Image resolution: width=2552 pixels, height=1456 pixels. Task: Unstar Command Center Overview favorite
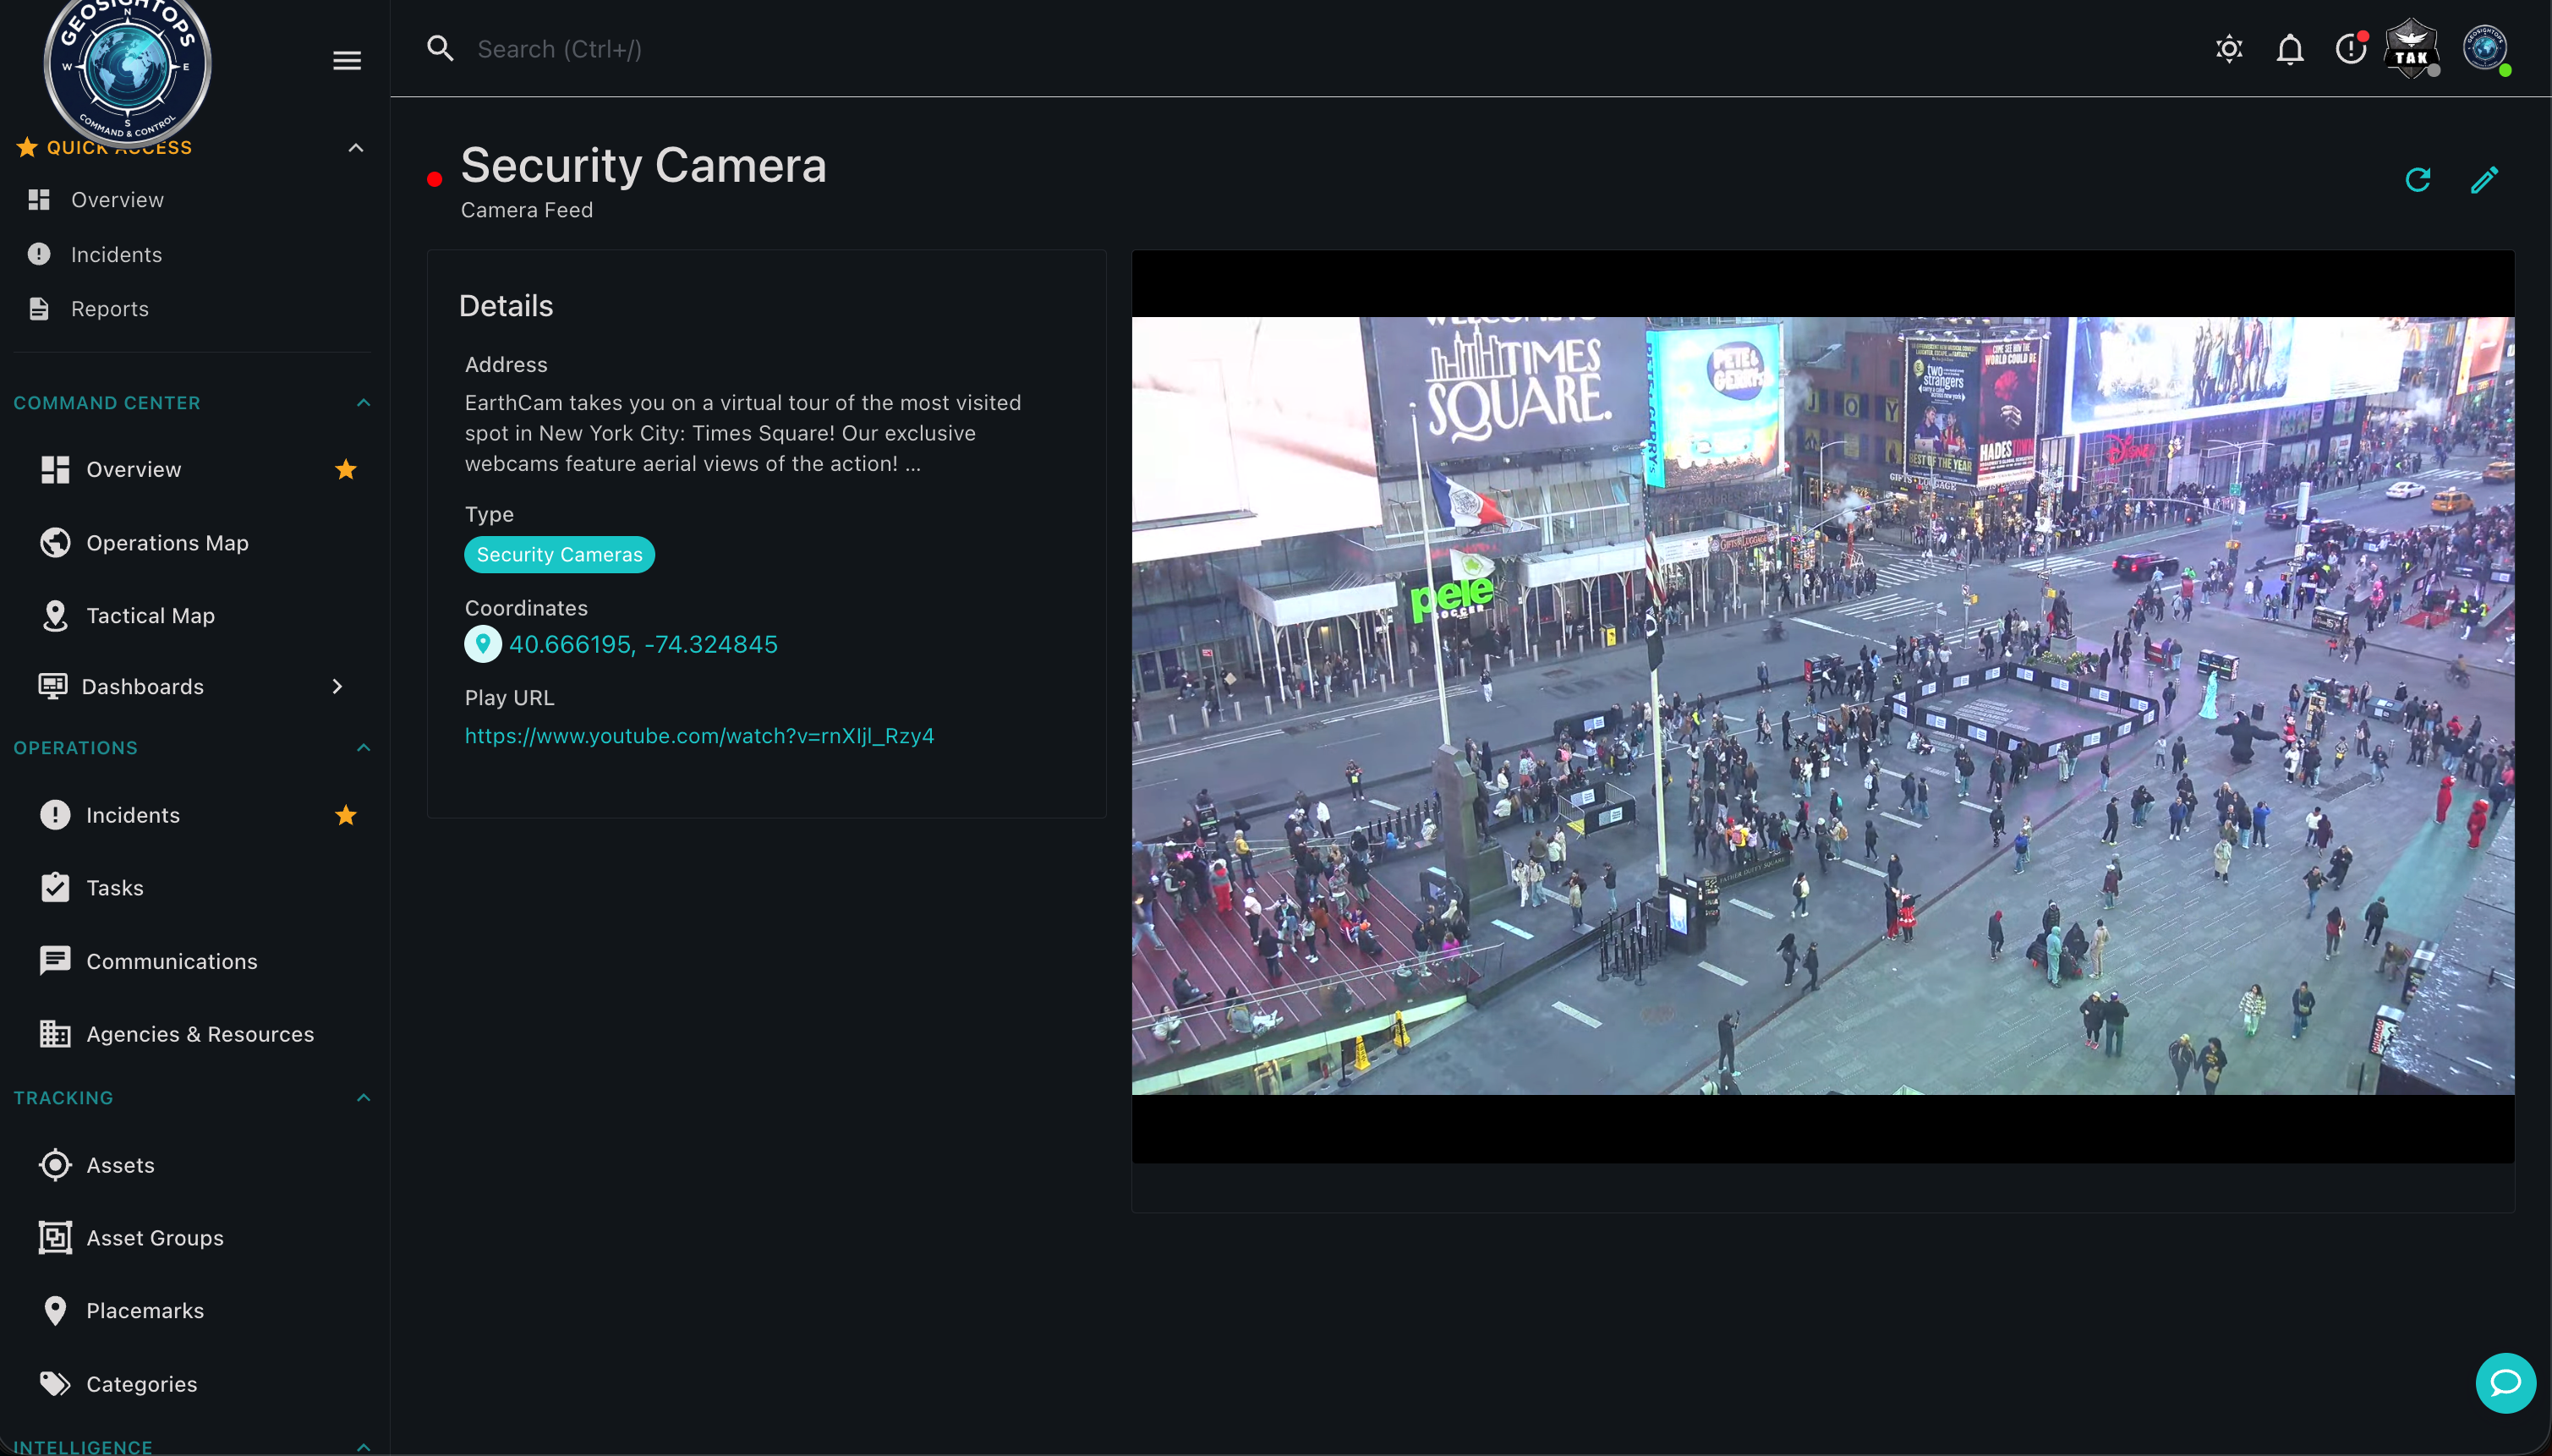tap(346, 469)
